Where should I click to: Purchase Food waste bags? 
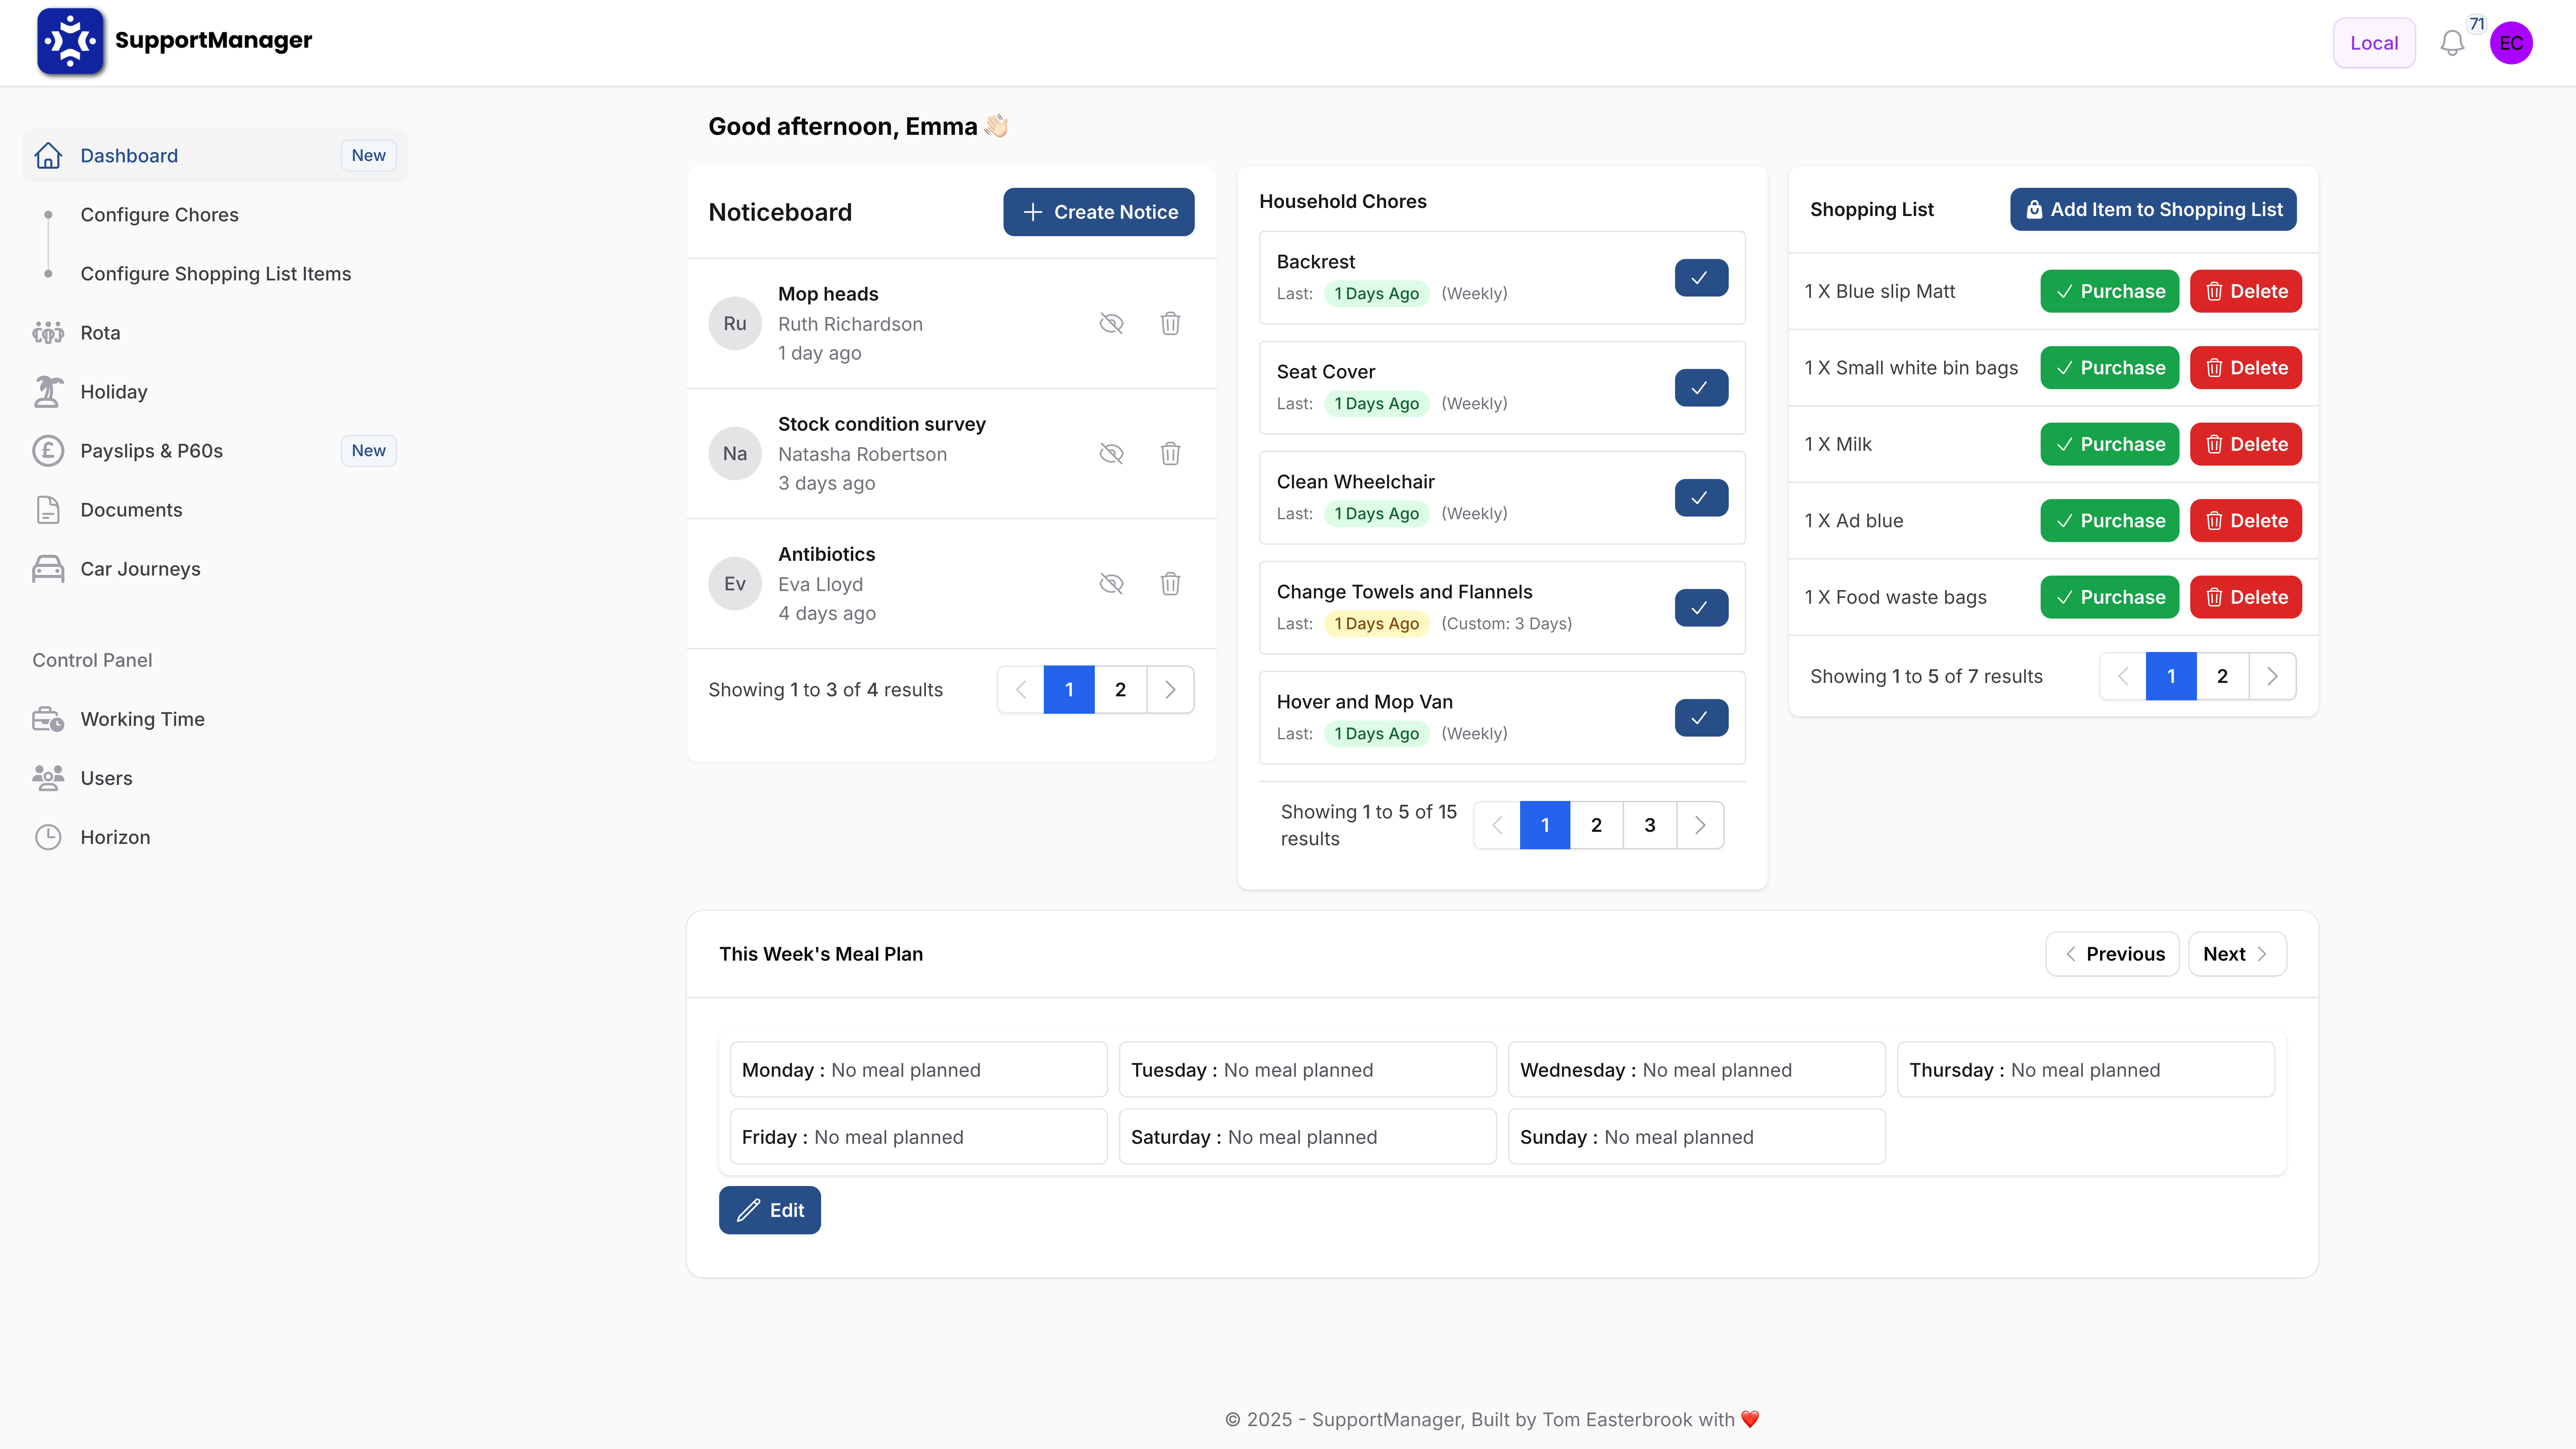coord(2109,597)
